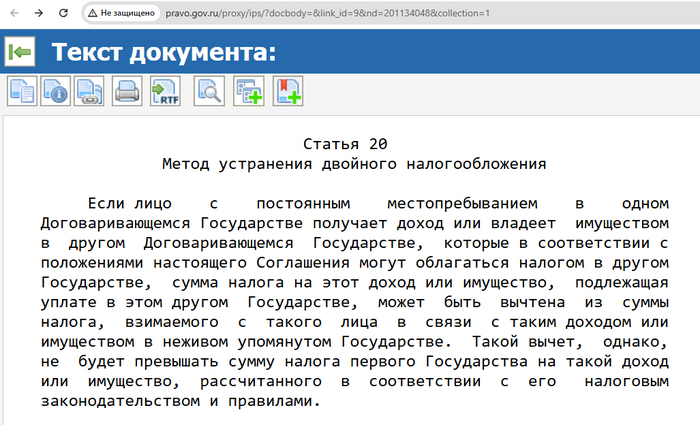700x425 pixels.
Task: Export the document to RTF
Action: [x=164, y=91]
